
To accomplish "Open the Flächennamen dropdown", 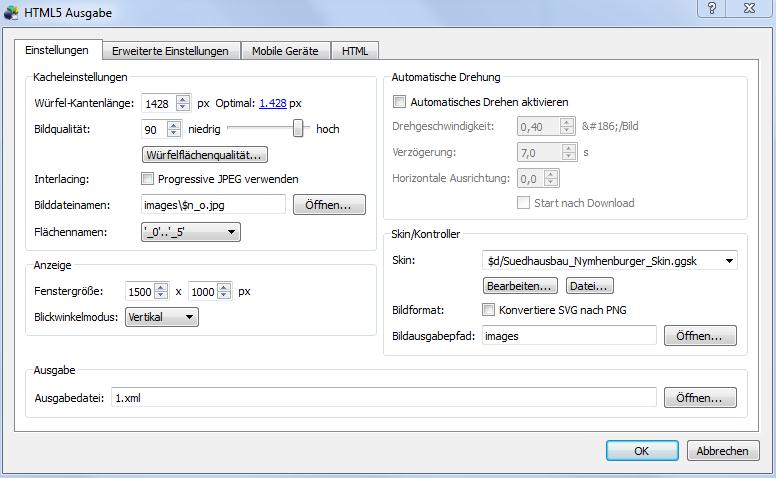I will 191,232.
